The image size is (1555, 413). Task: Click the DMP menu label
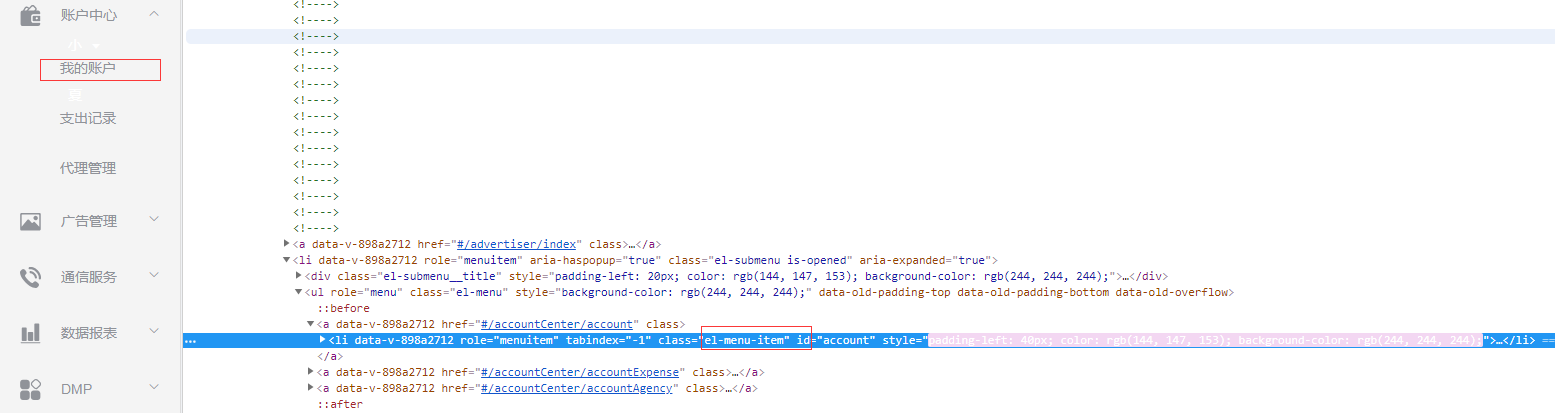76,388
